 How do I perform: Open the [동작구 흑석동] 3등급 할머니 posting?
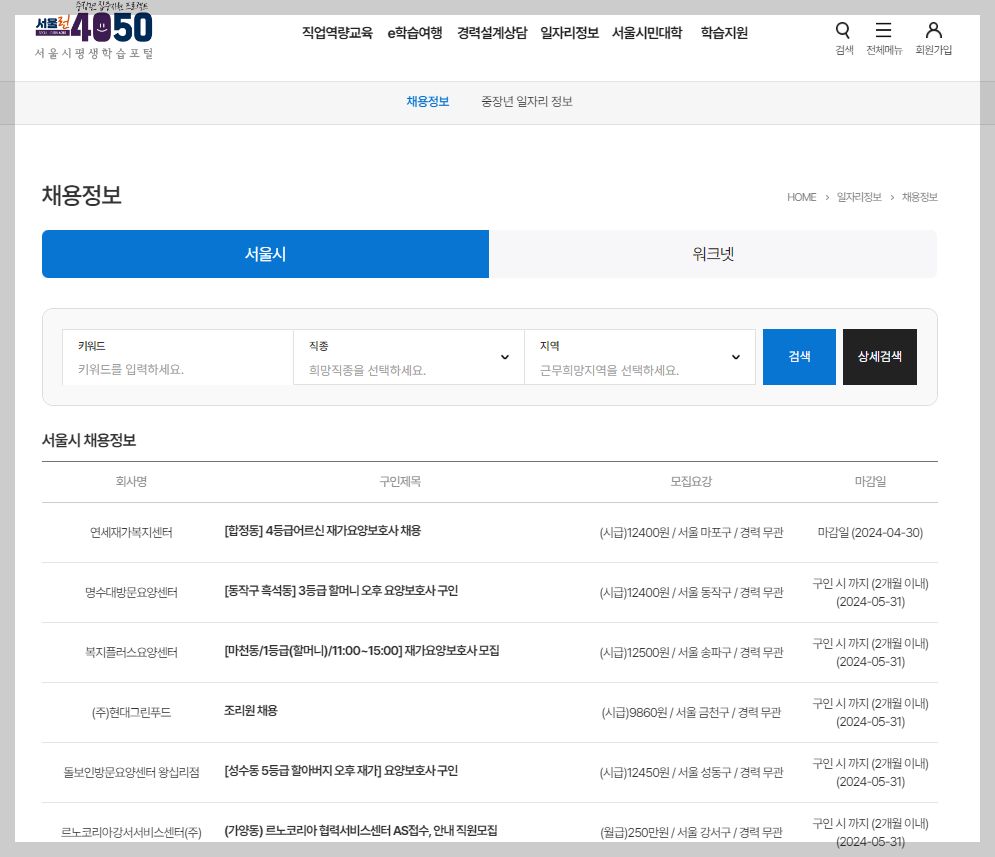(x=341, y=591)
